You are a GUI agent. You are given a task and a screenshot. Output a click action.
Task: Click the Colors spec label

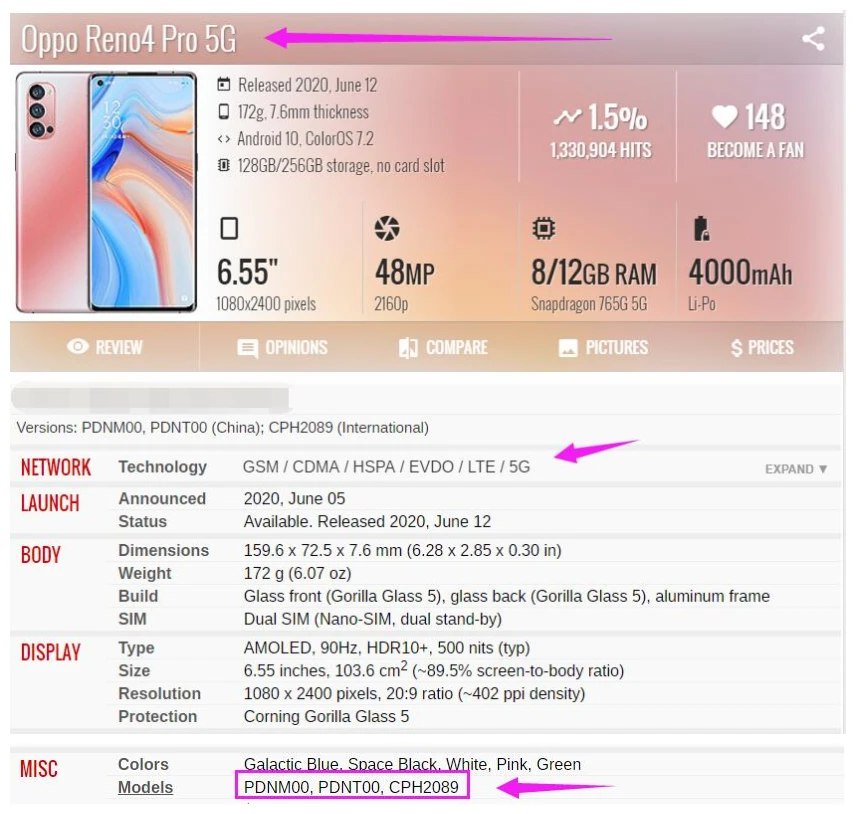(144, 764)
